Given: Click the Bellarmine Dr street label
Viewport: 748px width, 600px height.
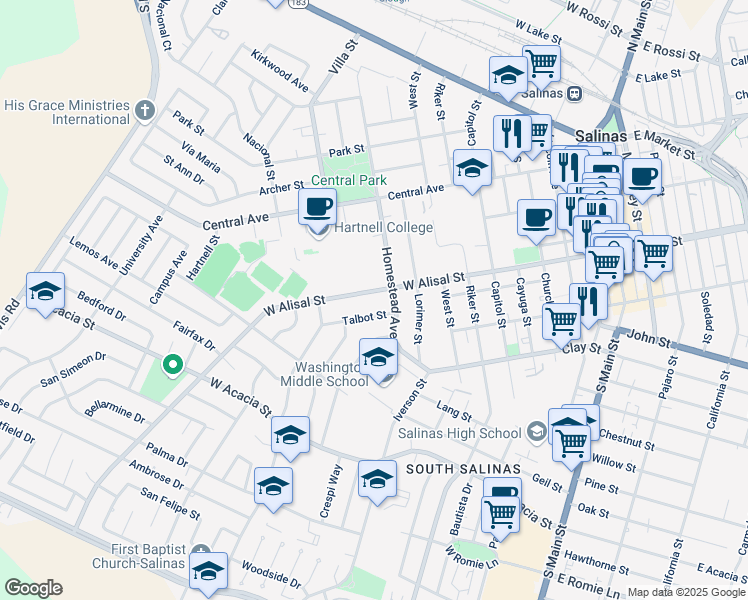Looking at the screenshot, I should pos(115,413).
